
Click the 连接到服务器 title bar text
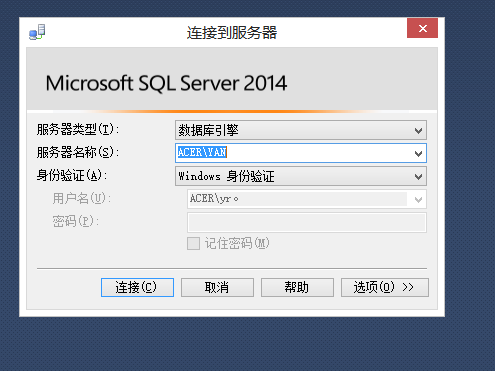(232, 33)
